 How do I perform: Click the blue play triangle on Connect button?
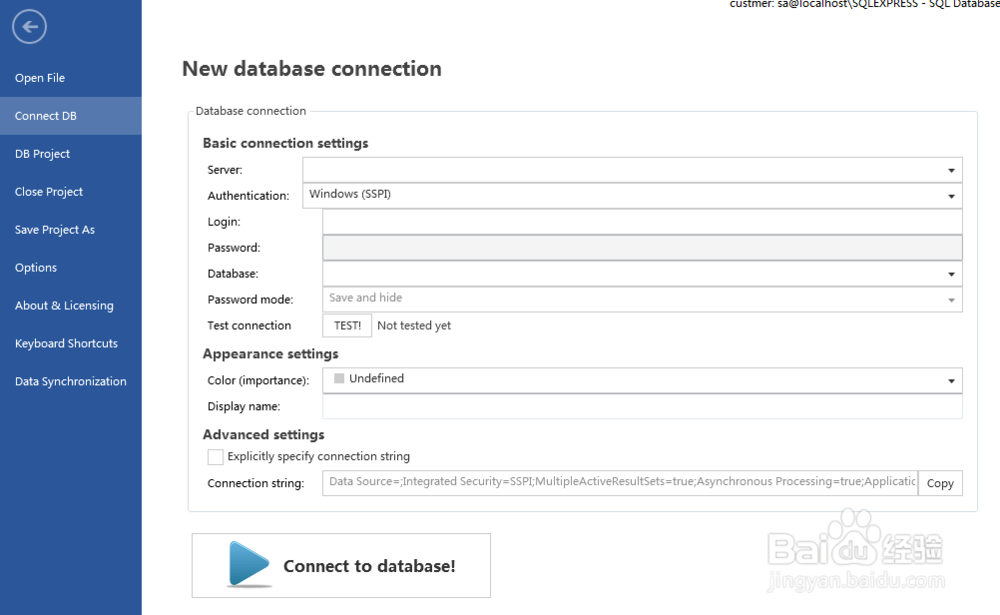coord(245,565)
